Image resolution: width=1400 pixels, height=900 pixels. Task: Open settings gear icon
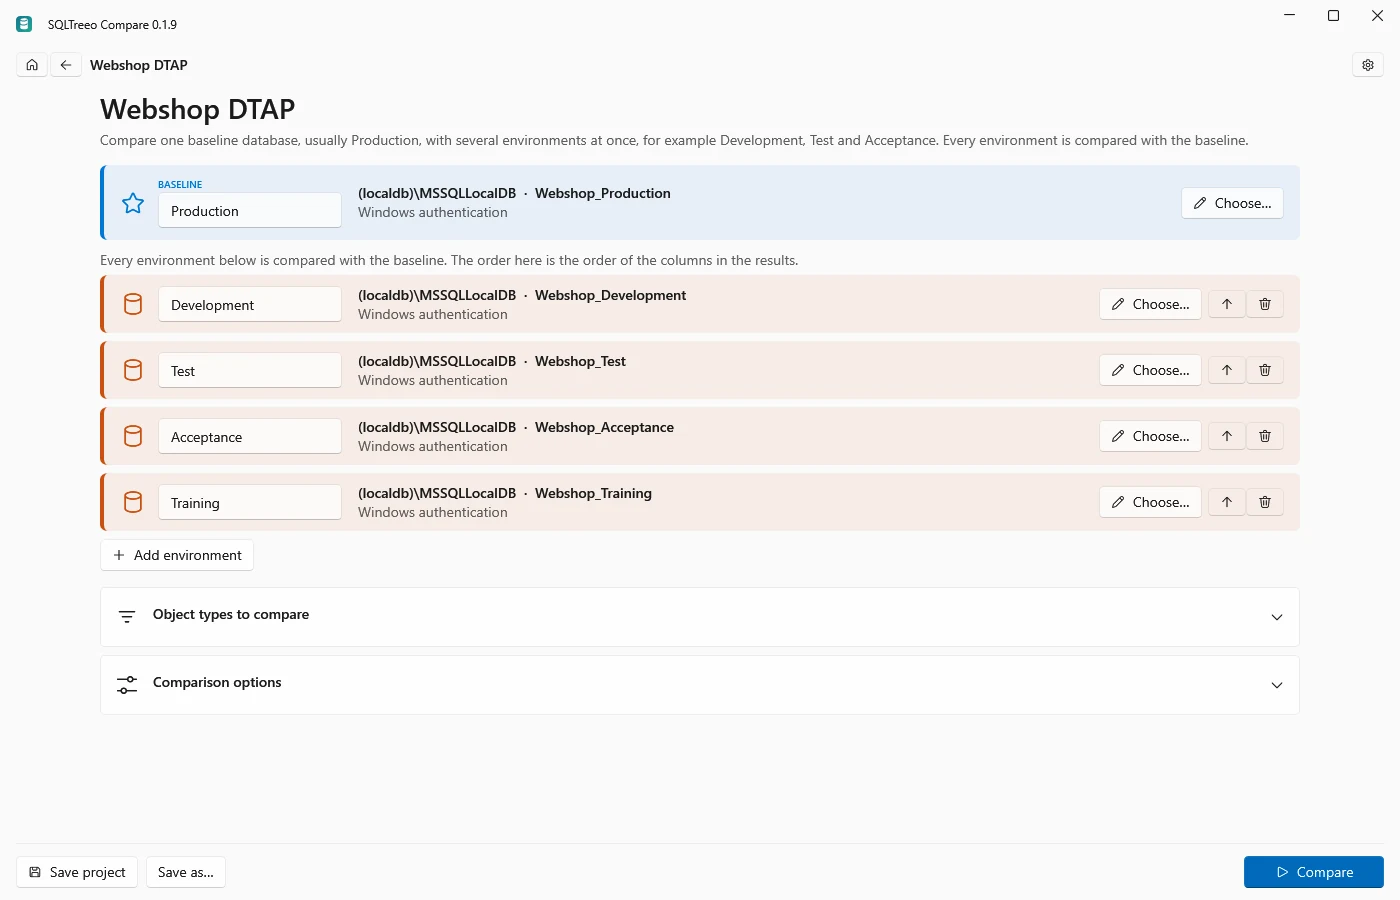pos(1368,65)
